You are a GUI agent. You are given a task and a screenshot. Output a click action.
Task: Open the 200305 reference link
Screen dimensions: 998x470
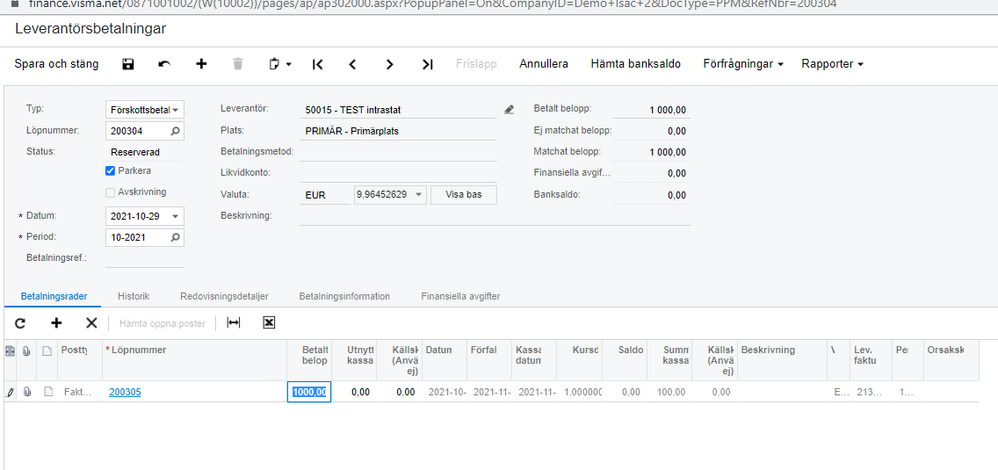pos(125,392)
